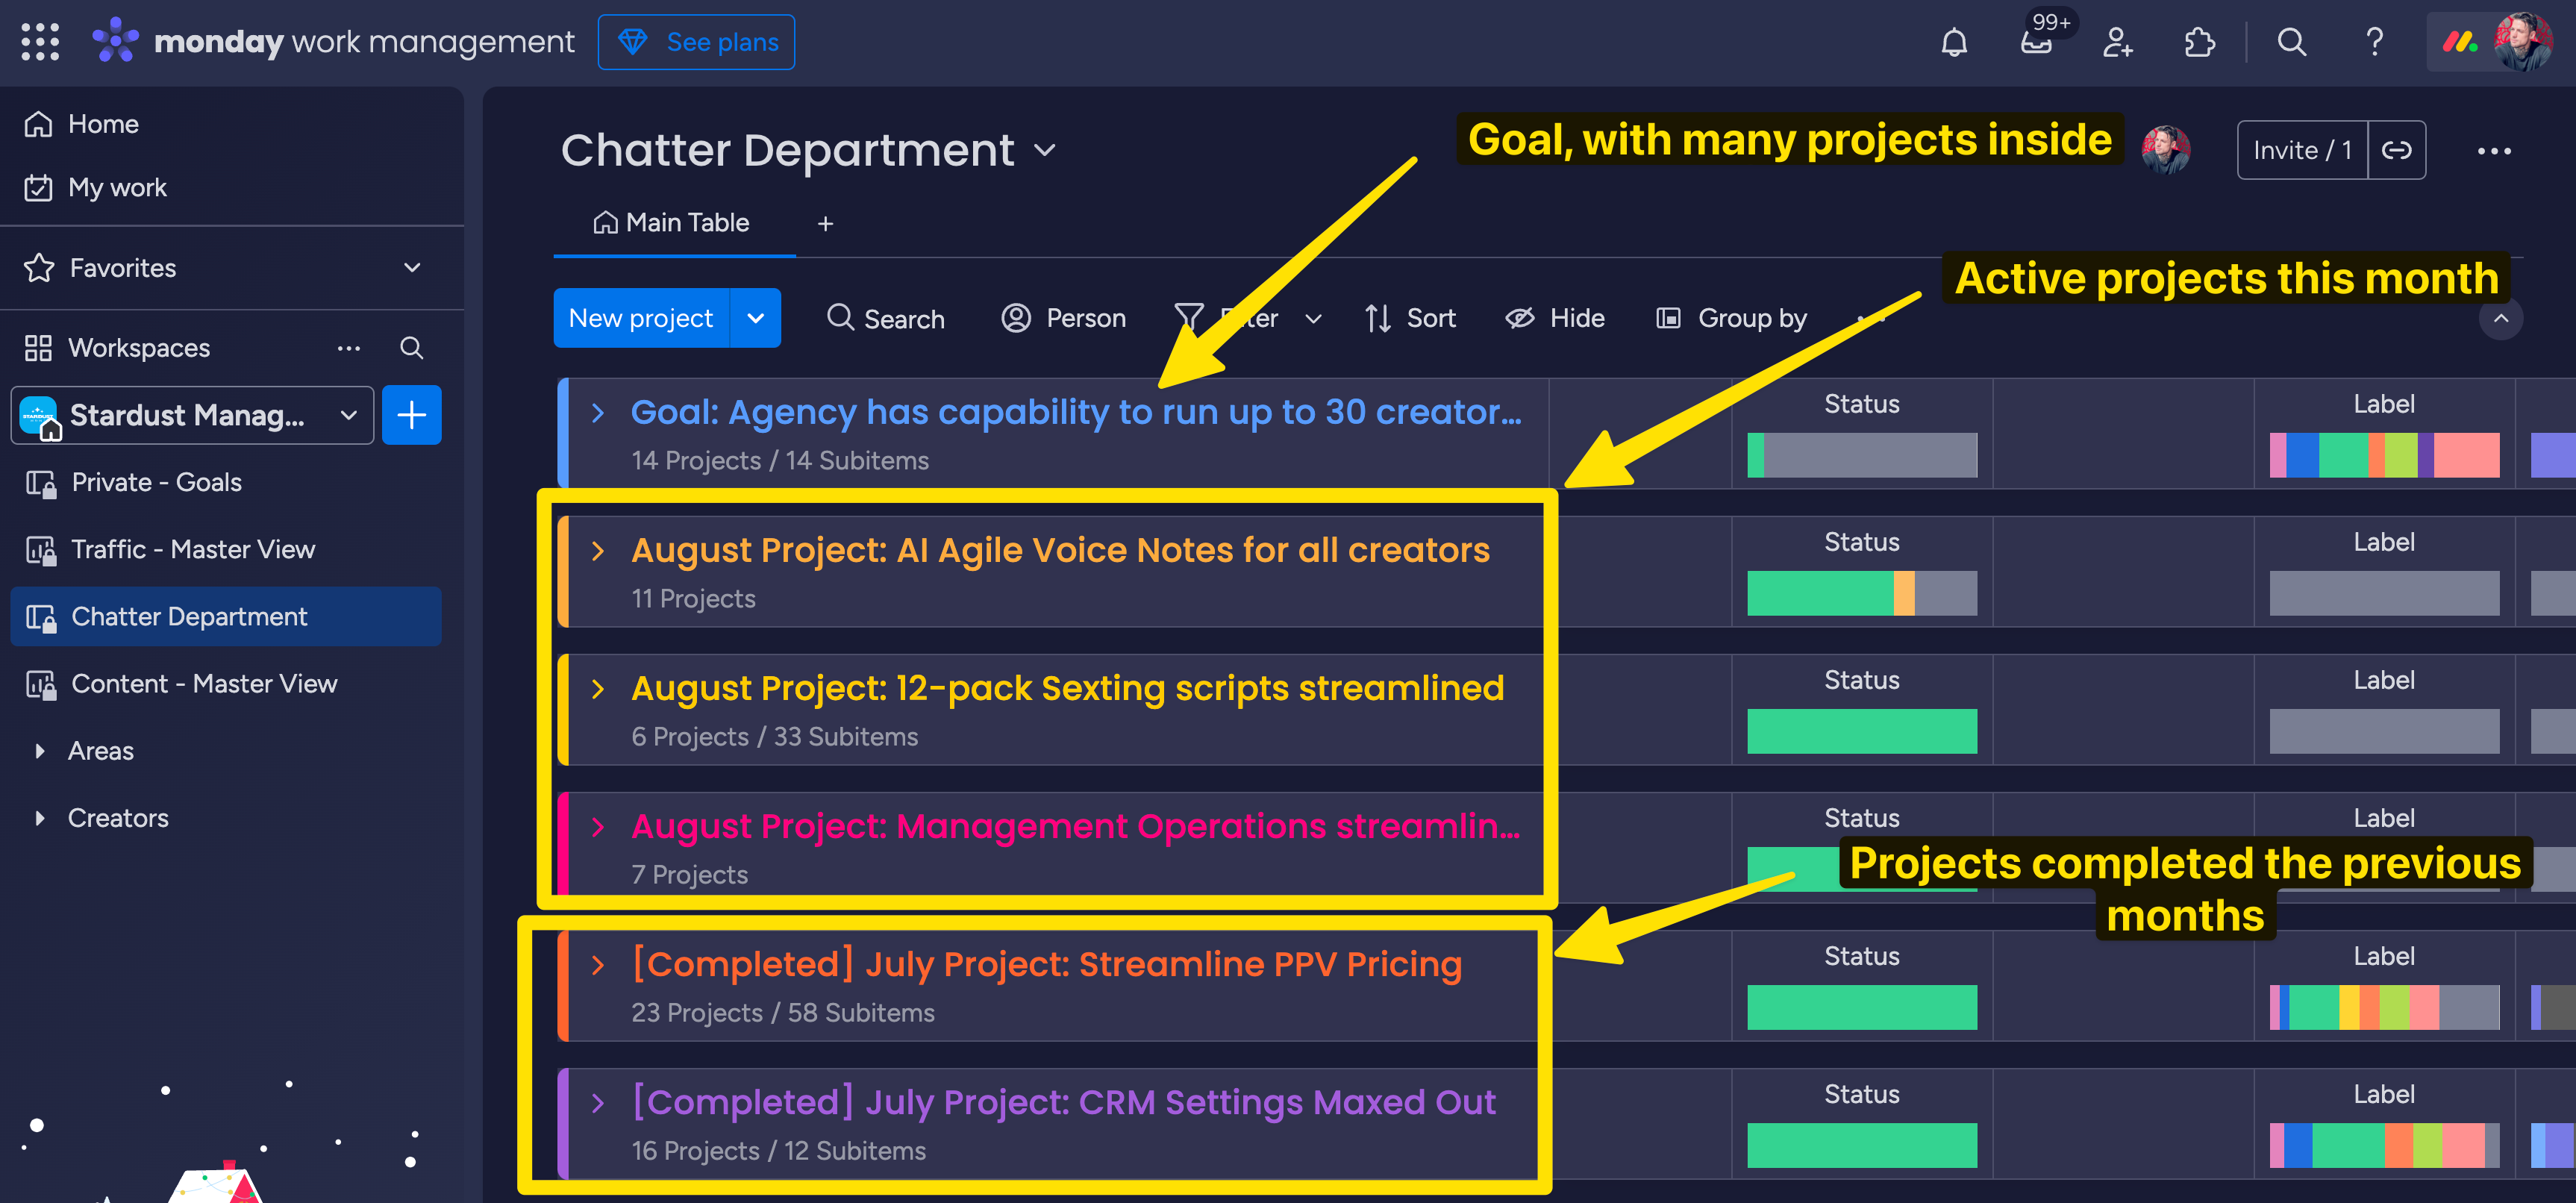The image size is (2576, 1203).
Task: Open the notifications bell
Action: (1953, 42)
